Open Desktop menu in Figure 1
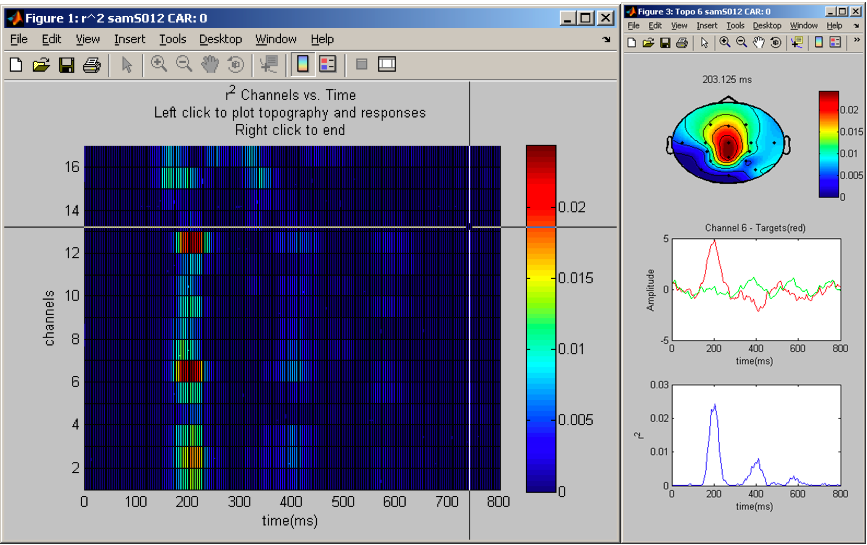 (221, 39)
